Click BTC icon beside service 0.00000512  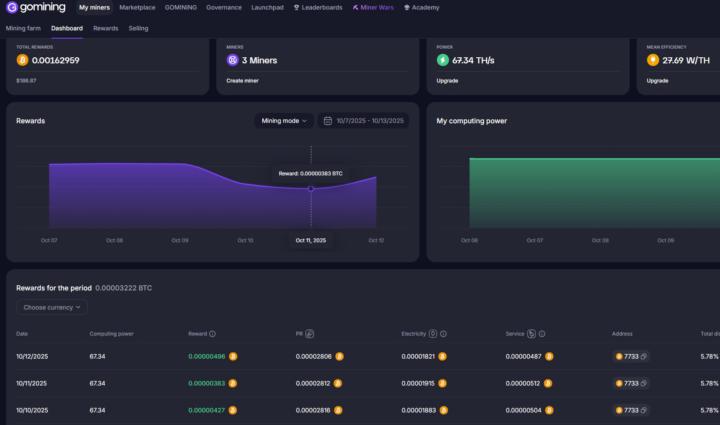click(548, 384)
